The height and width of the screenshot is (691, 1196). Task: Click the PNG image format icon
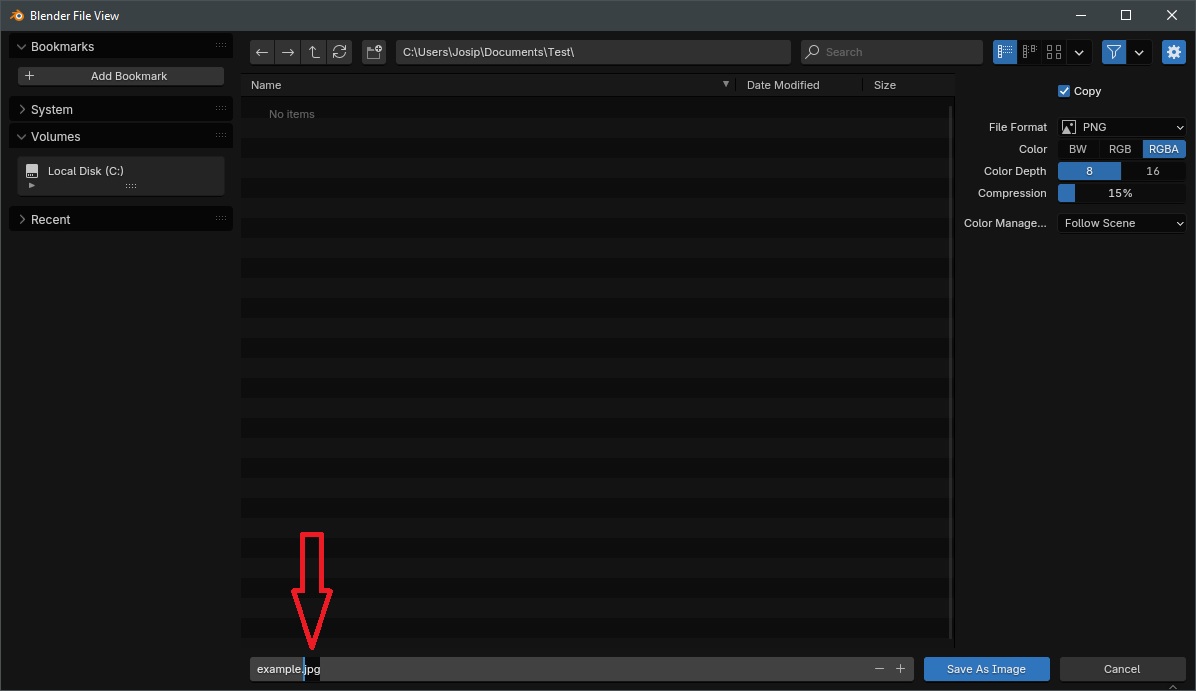click(1069, 127)
